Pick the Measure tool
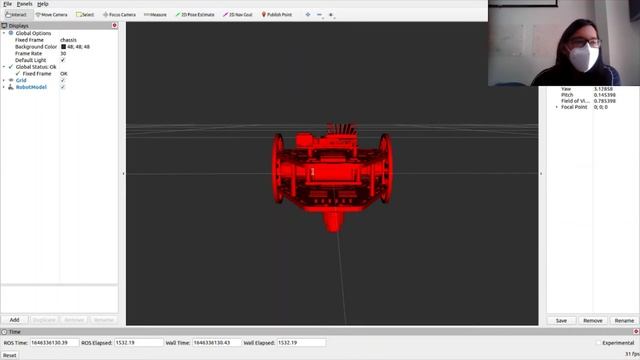 [155, 15]
